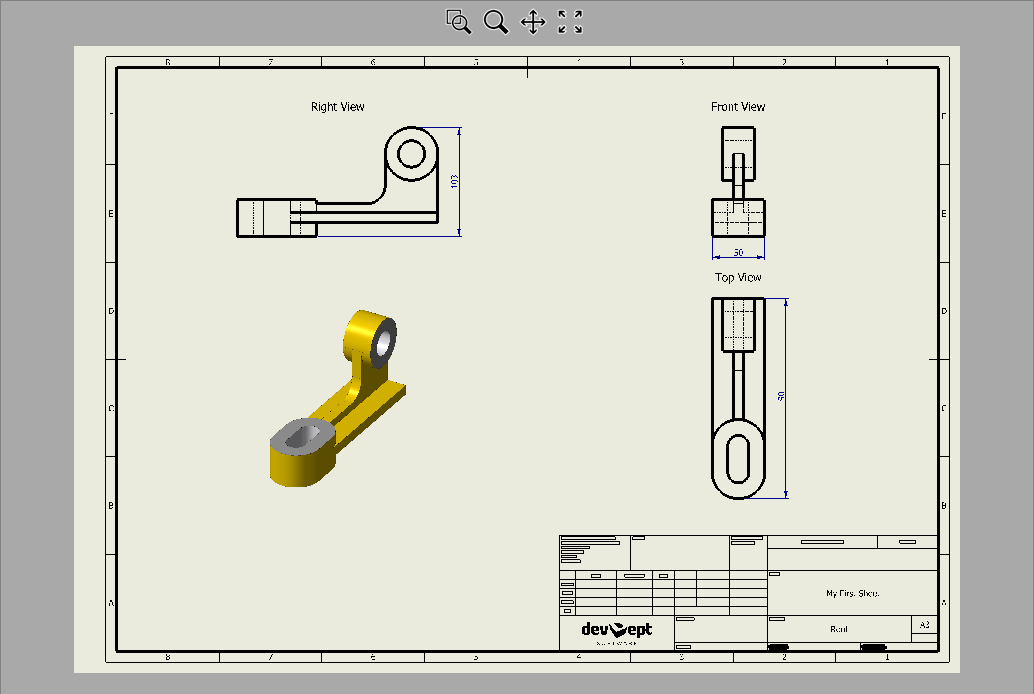Click the A3 sheet size cell

923,625
